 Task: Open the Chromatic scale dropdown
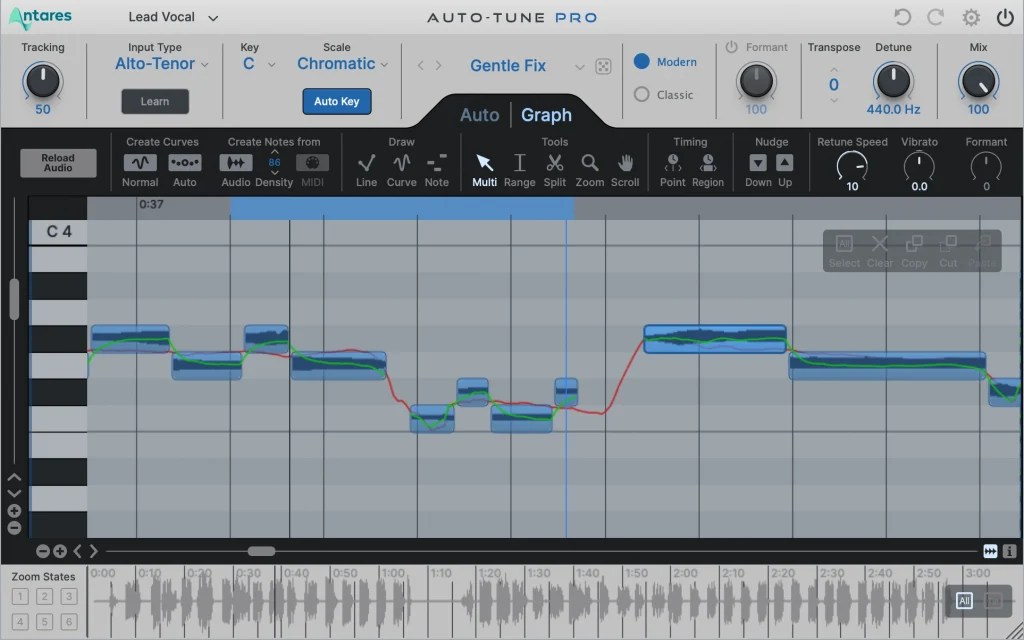[x=342, y=63]
